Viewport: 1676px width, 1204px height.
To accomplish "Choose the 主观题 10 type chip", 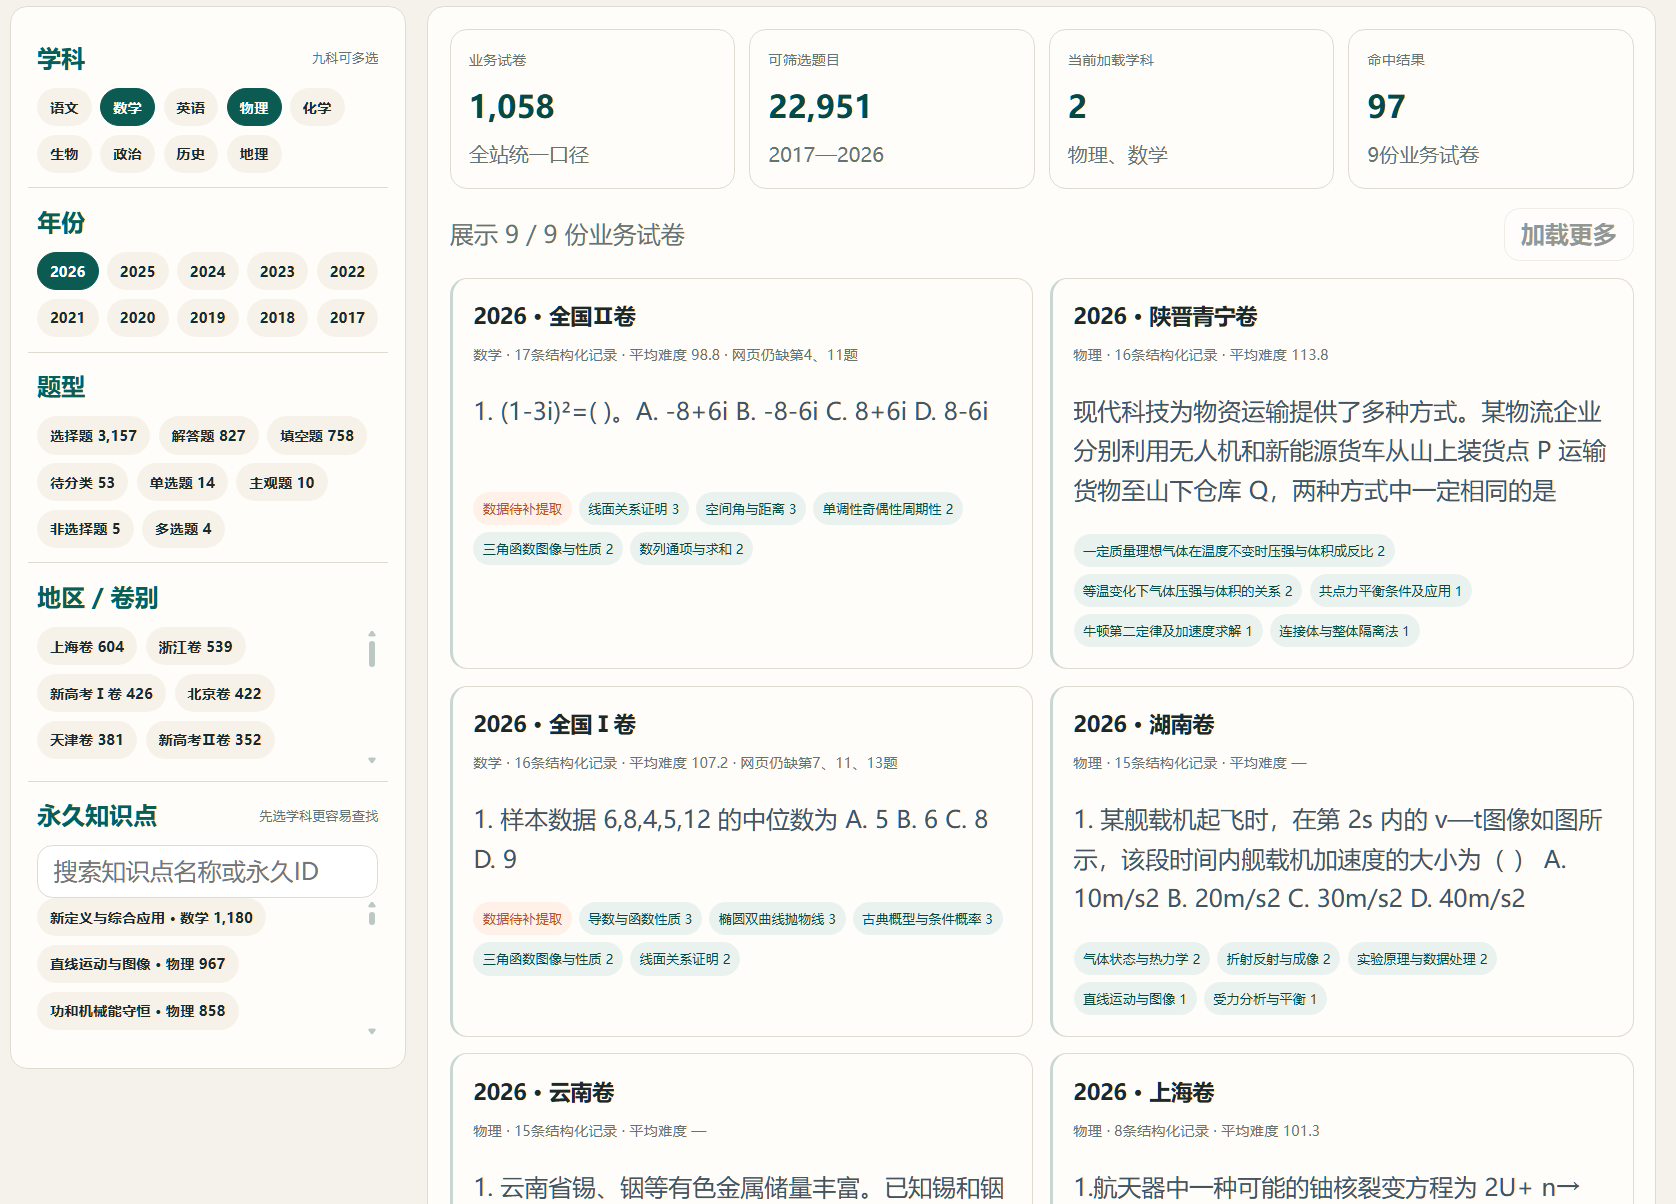I will [x=282, y=483].
